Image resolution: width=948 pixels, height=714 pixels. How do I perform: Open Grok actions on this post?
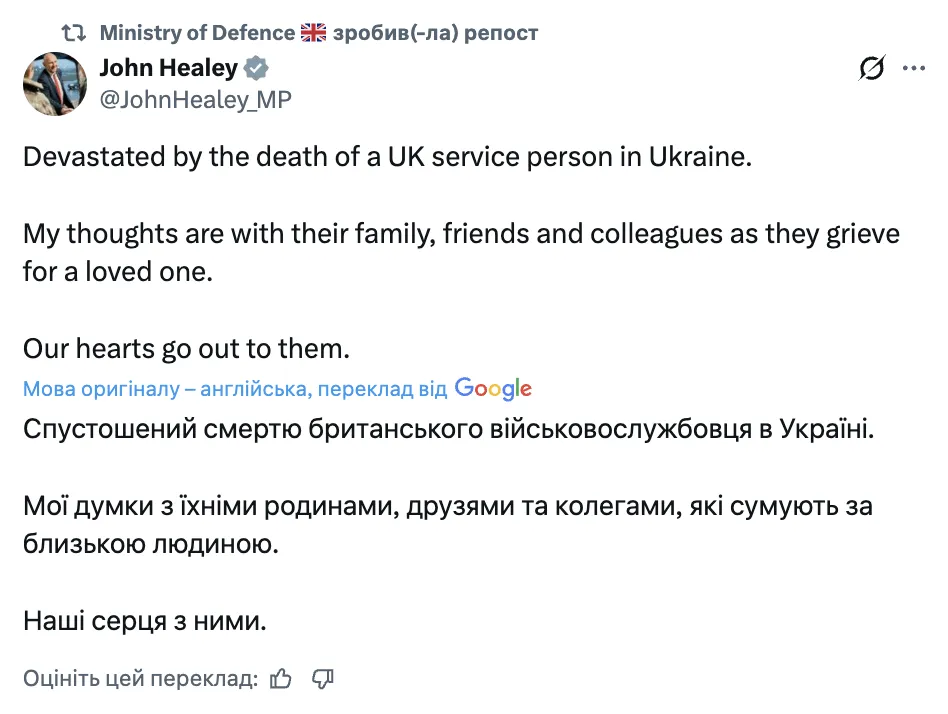click(870, 68)
